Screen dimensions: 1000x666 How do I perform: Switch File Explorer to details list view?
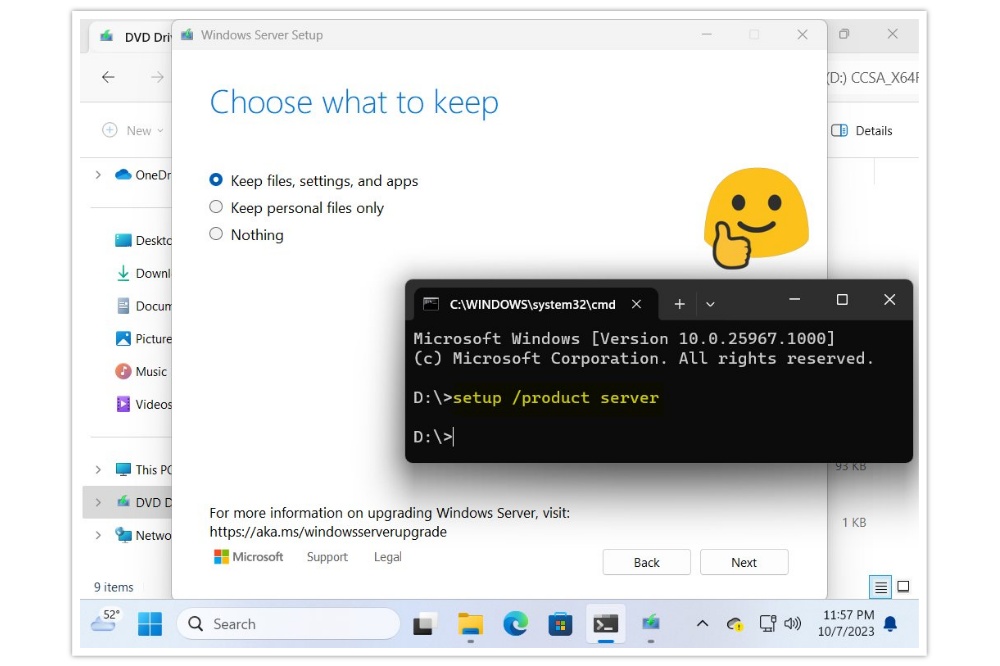click(x=880, y=586)
